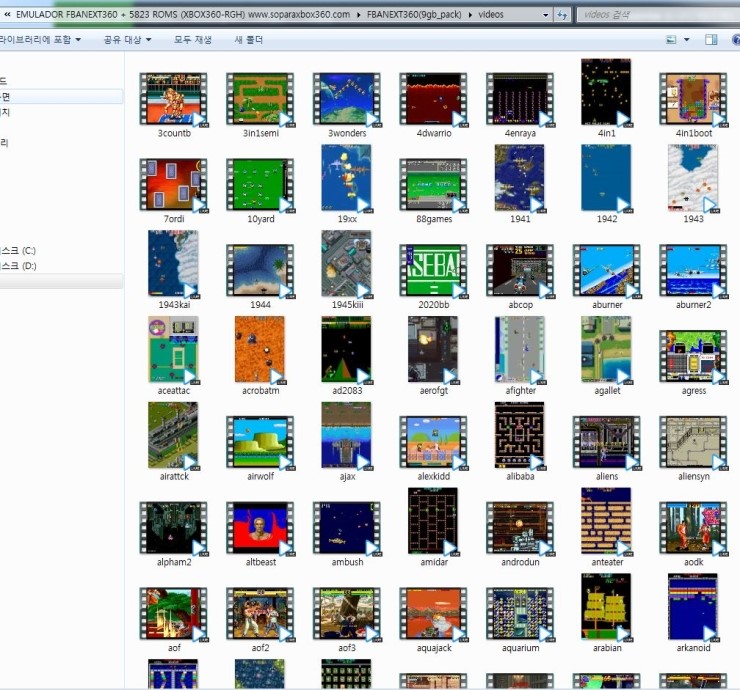Select the aof3 video thumbnail
Screen dimensions: 740x690
pyautogui.click(x=347, y=614)
